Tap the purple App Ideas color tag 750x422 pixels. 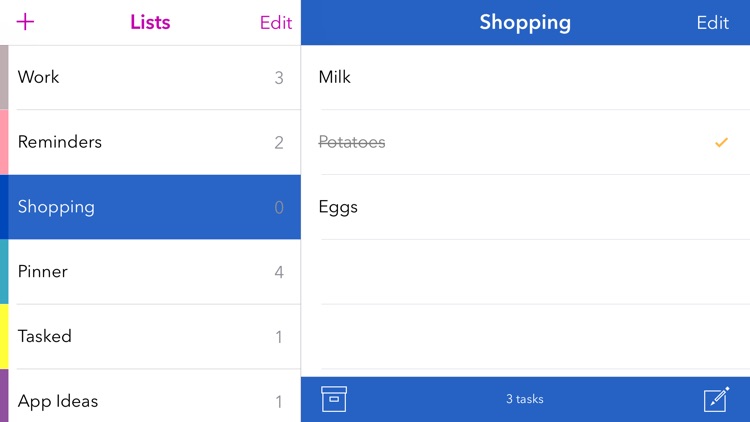pyautogui.click(x=4, y=397)
